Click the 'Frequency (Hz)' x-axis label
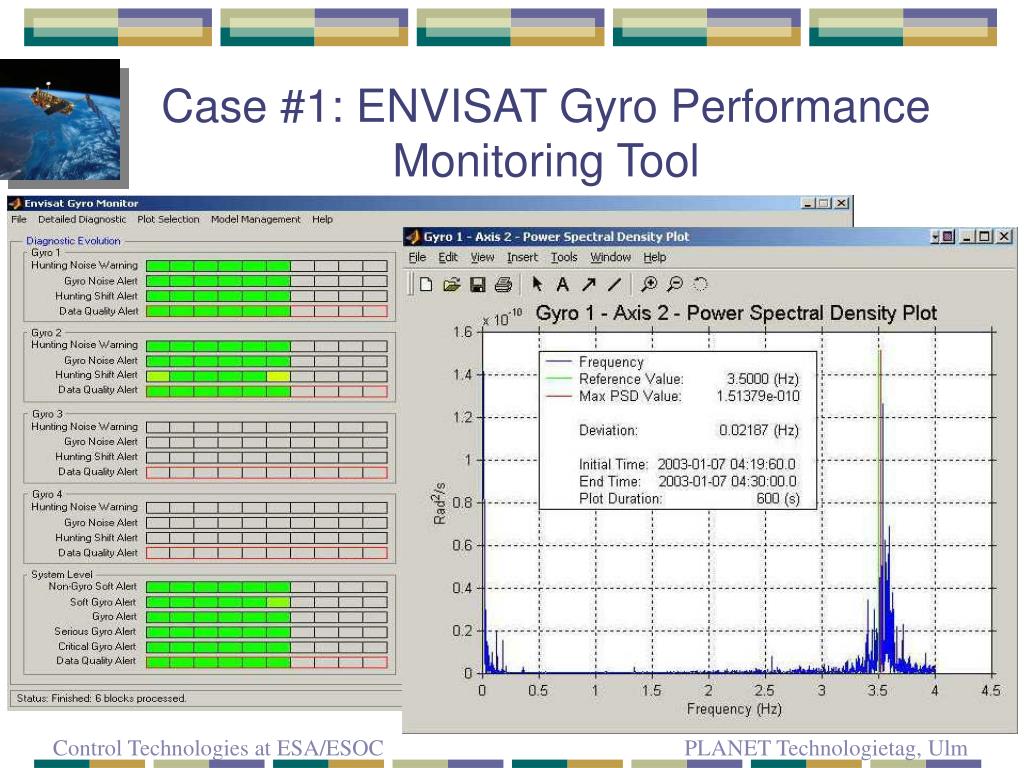Image resolution: width=1024 pixels, height=768 pixels. [734, 709]
